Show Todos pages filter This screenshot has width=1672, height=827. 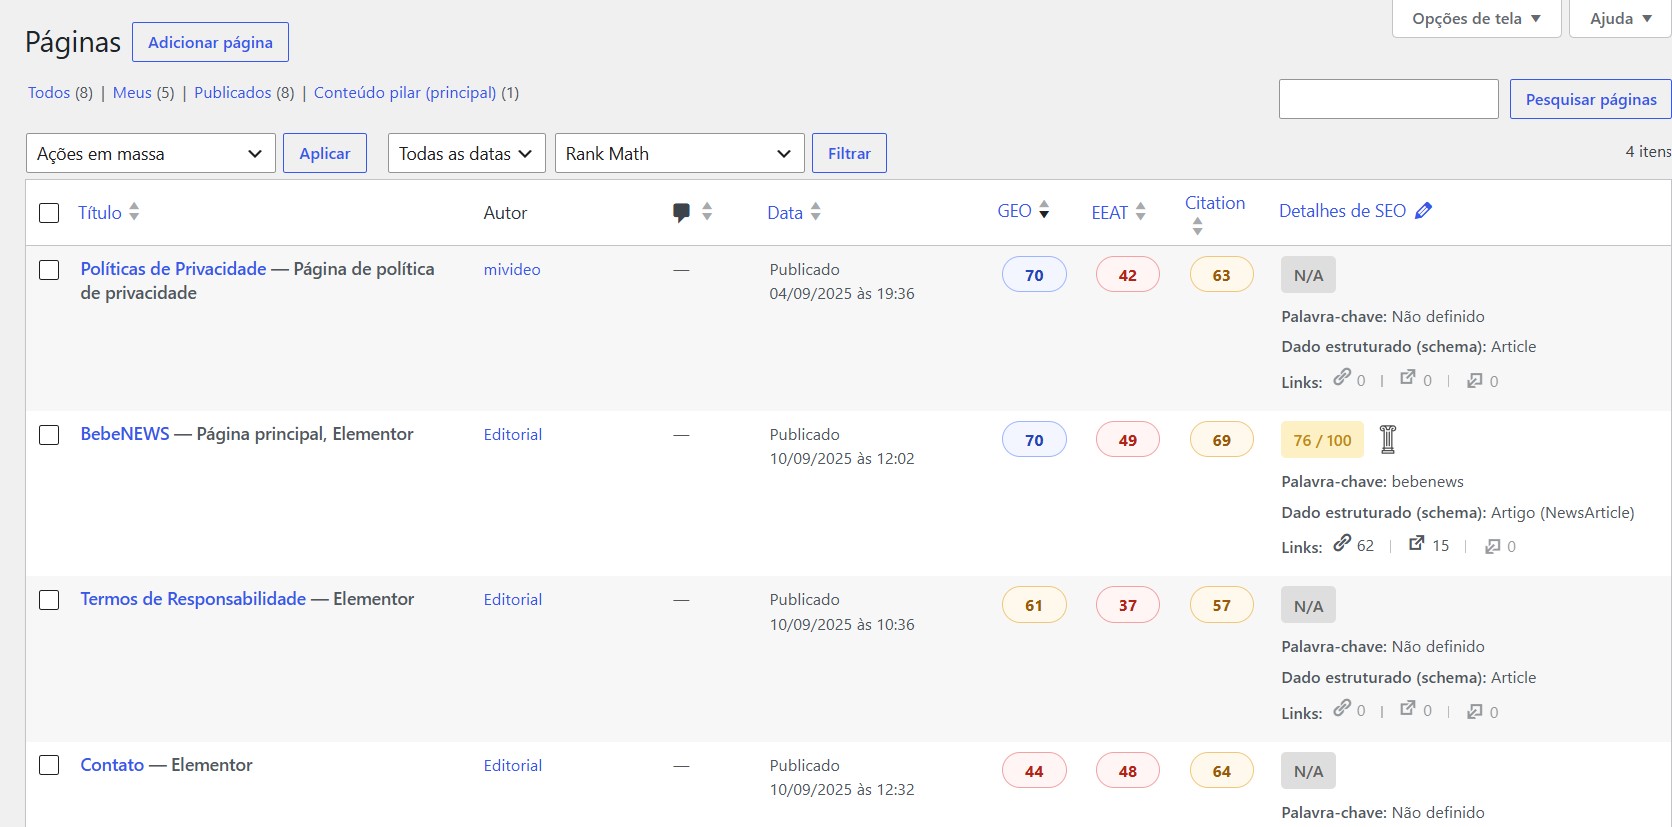pyautogui.click(x=49, y=92)
